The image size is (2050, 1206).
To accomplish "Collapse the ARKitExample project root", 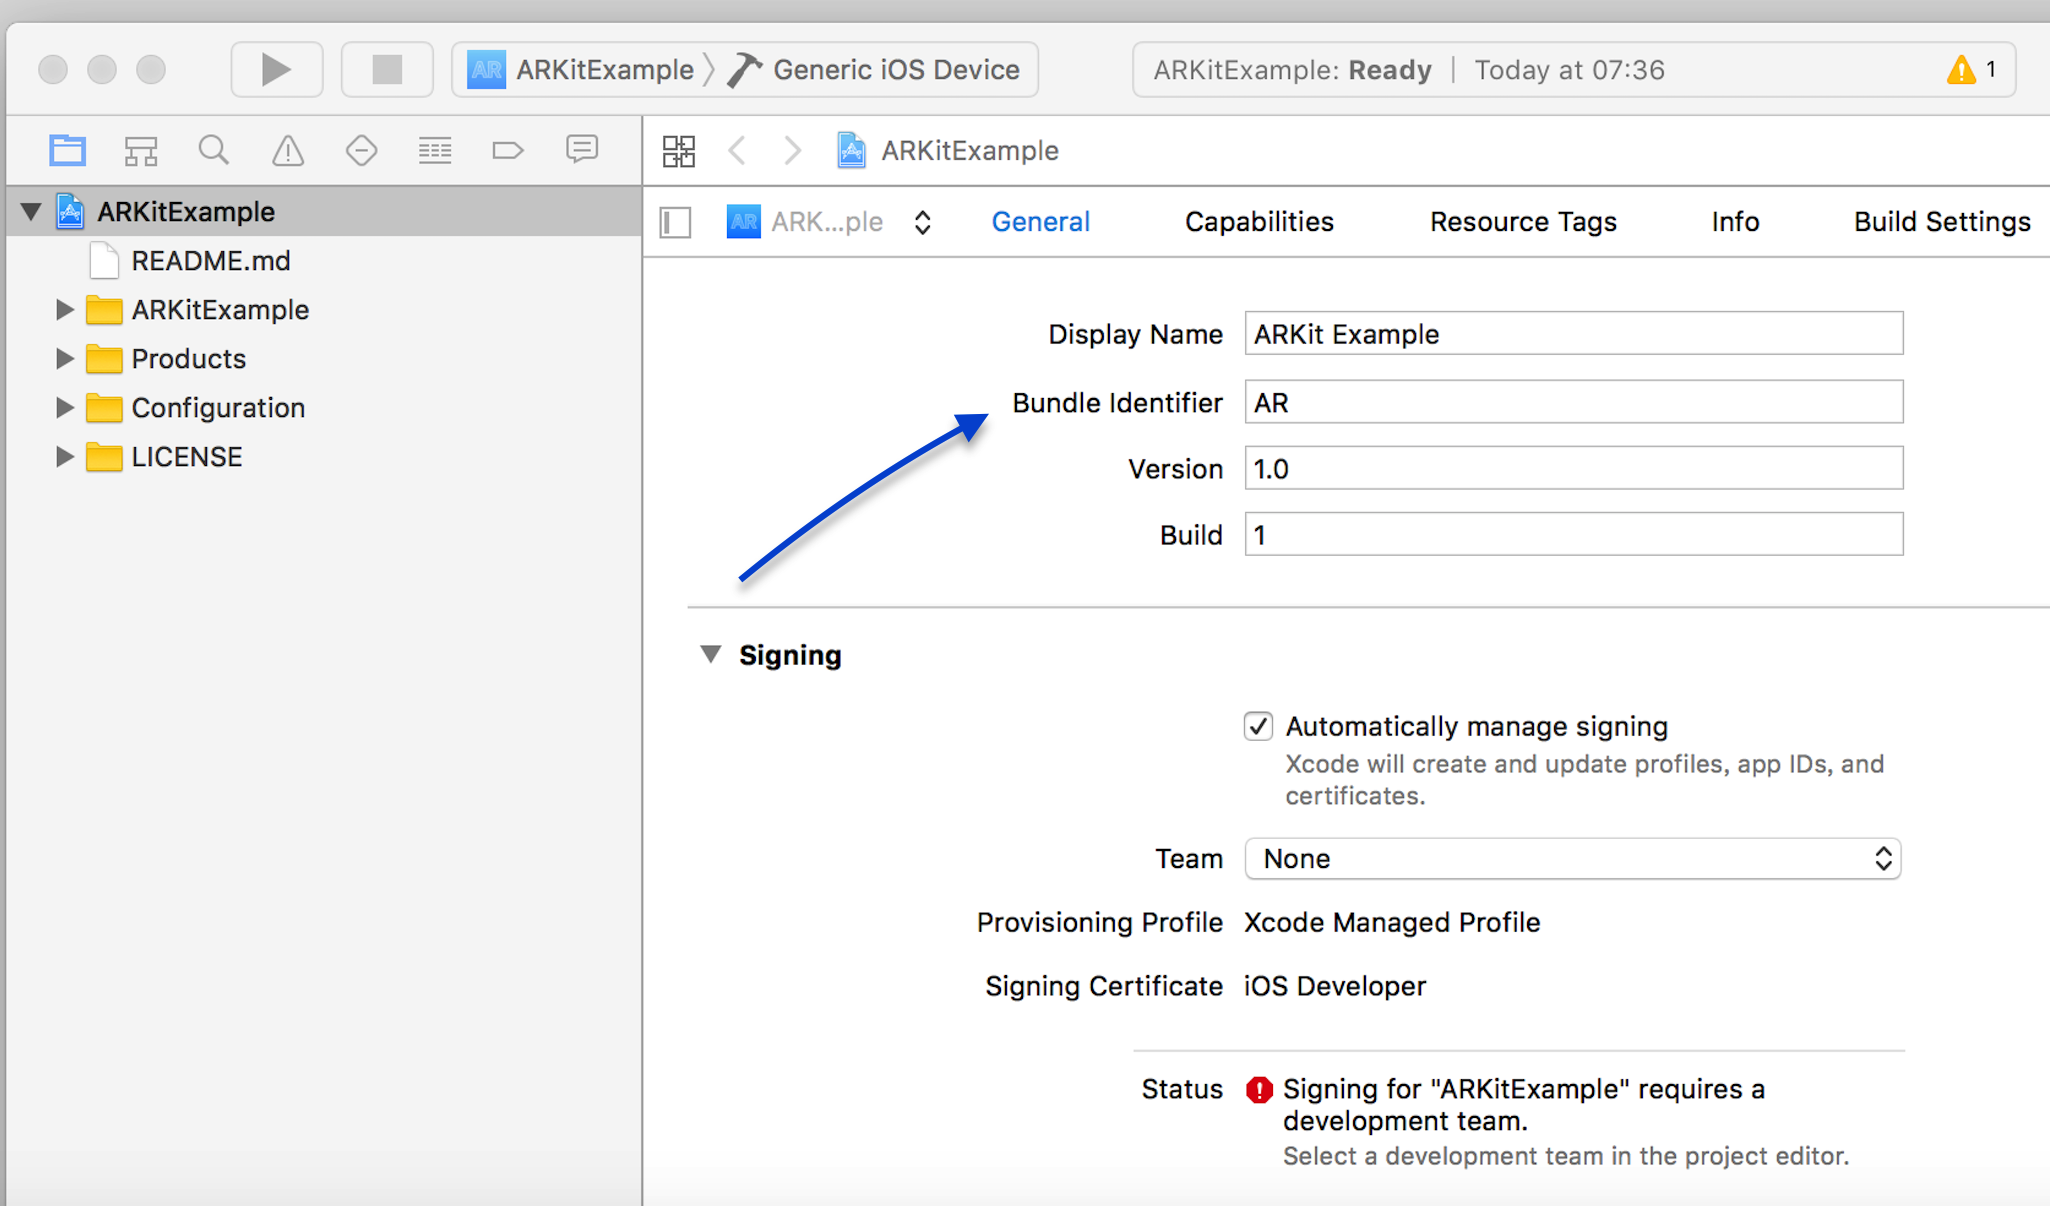I will pos(31,212).
